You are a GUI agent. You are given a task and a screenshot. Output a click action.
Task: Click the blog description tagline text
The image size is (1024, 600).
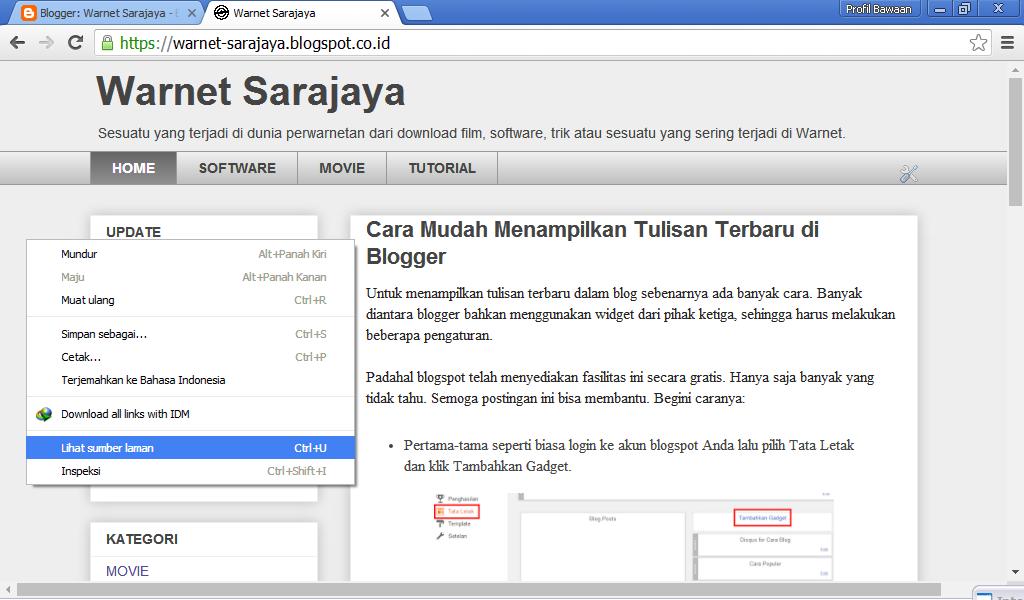(472, 134)
